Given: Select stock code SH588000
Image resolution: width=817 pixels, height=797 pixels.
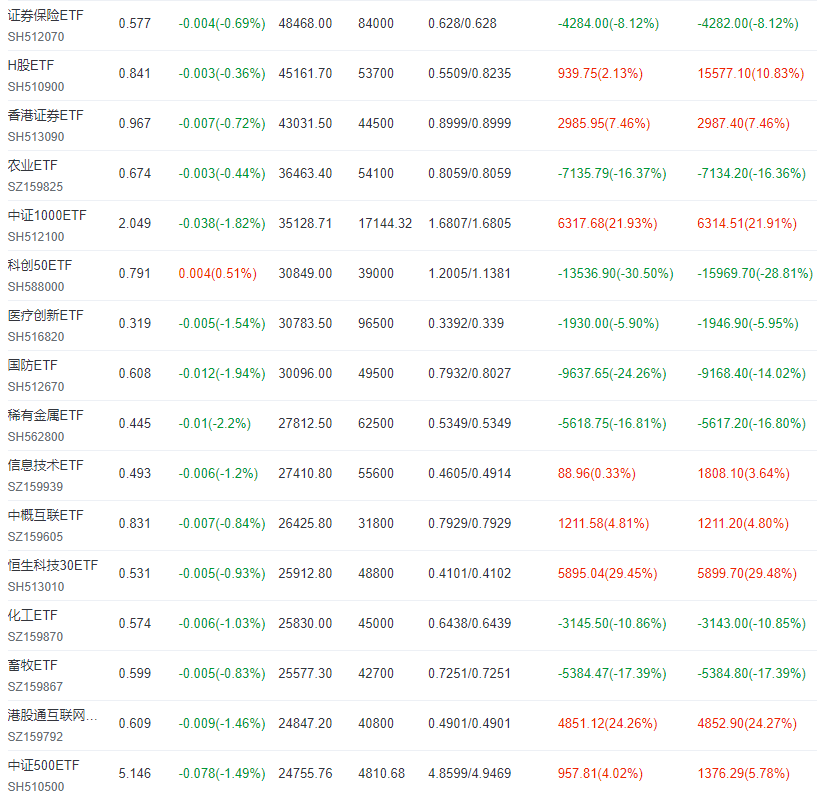Looking at the screenshot, I should click(x=36, y=287).
